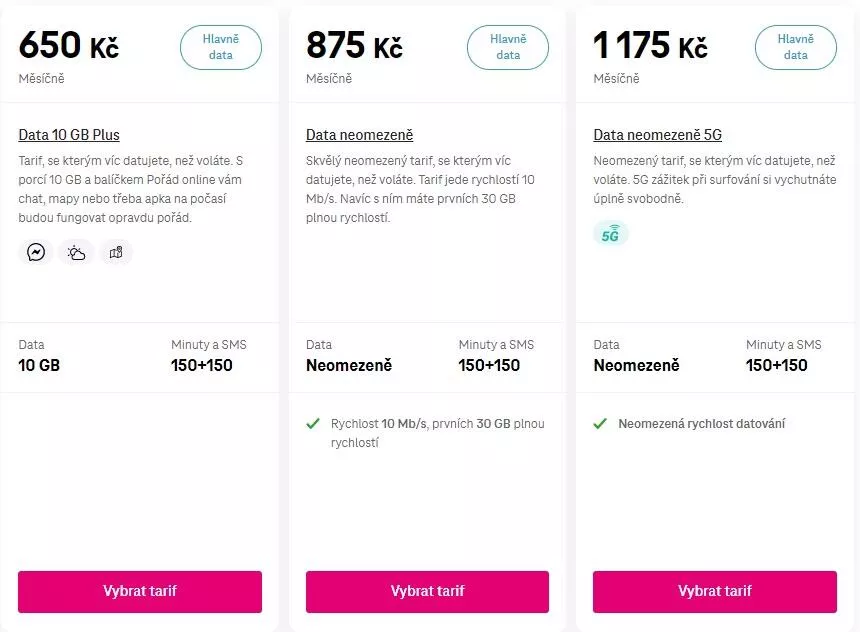Click the Messenger chat icon
The image size is (860, 632).
coord(36,252)
